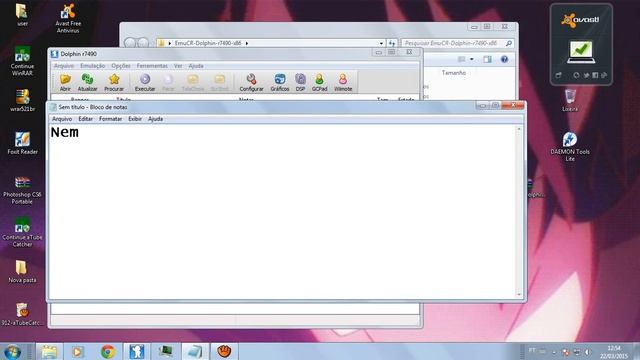Open the aTube Catcher taskbar icon

[224, 351]
